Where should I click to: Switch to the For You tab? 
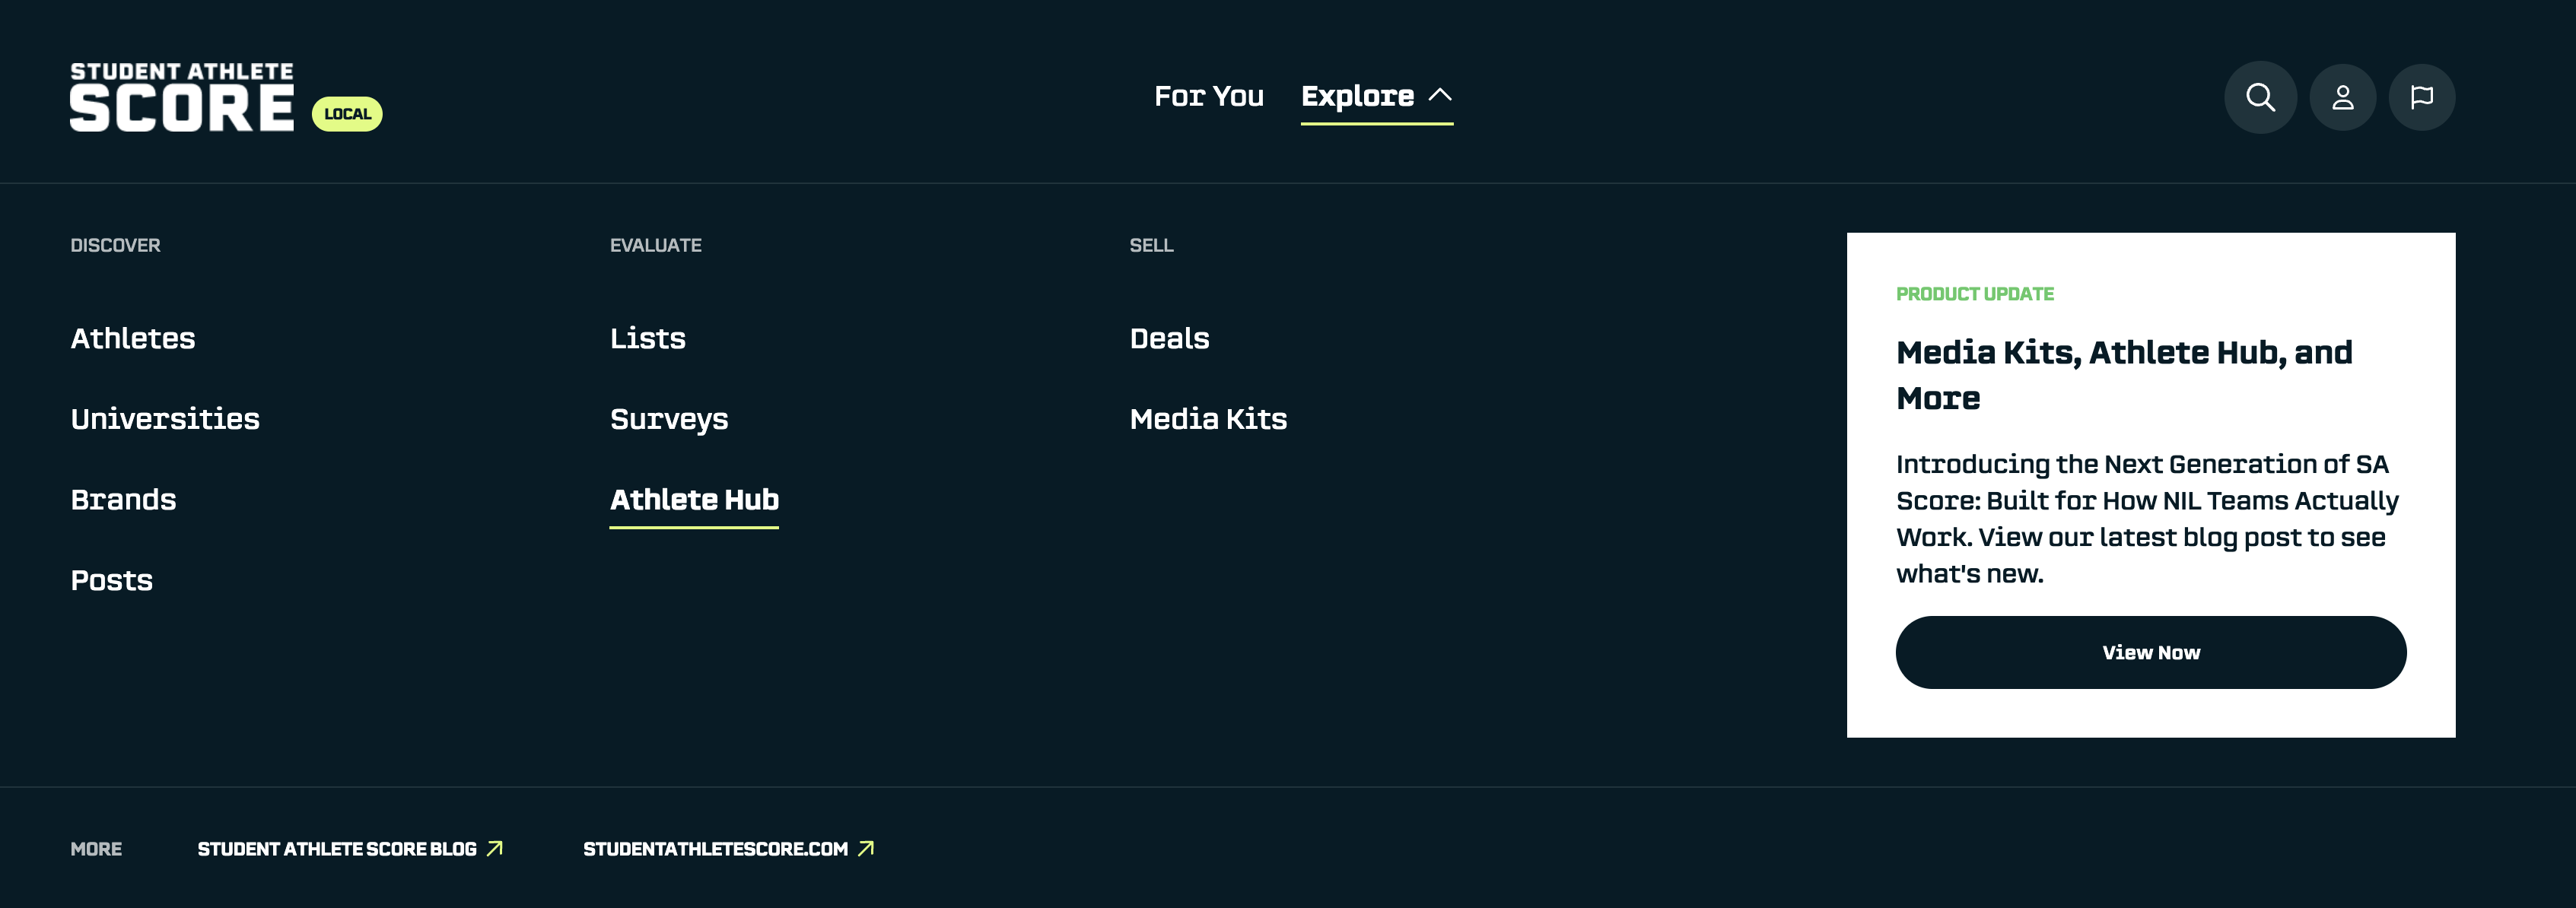pyautogui.click(x=1208, y=96)
